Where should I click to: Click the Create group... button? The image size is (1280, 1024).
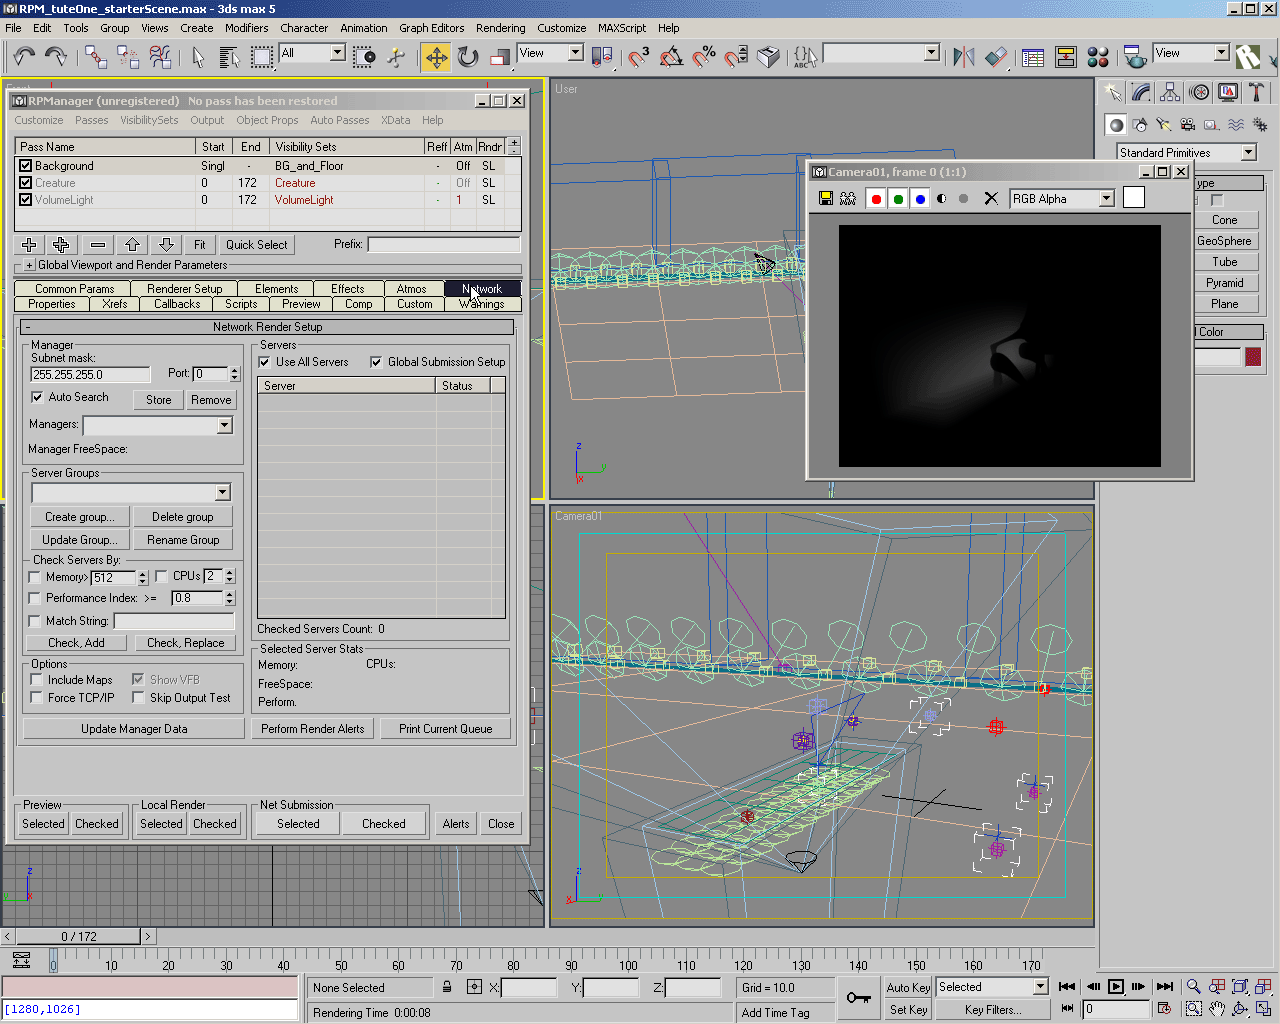[x=79, y=517]
